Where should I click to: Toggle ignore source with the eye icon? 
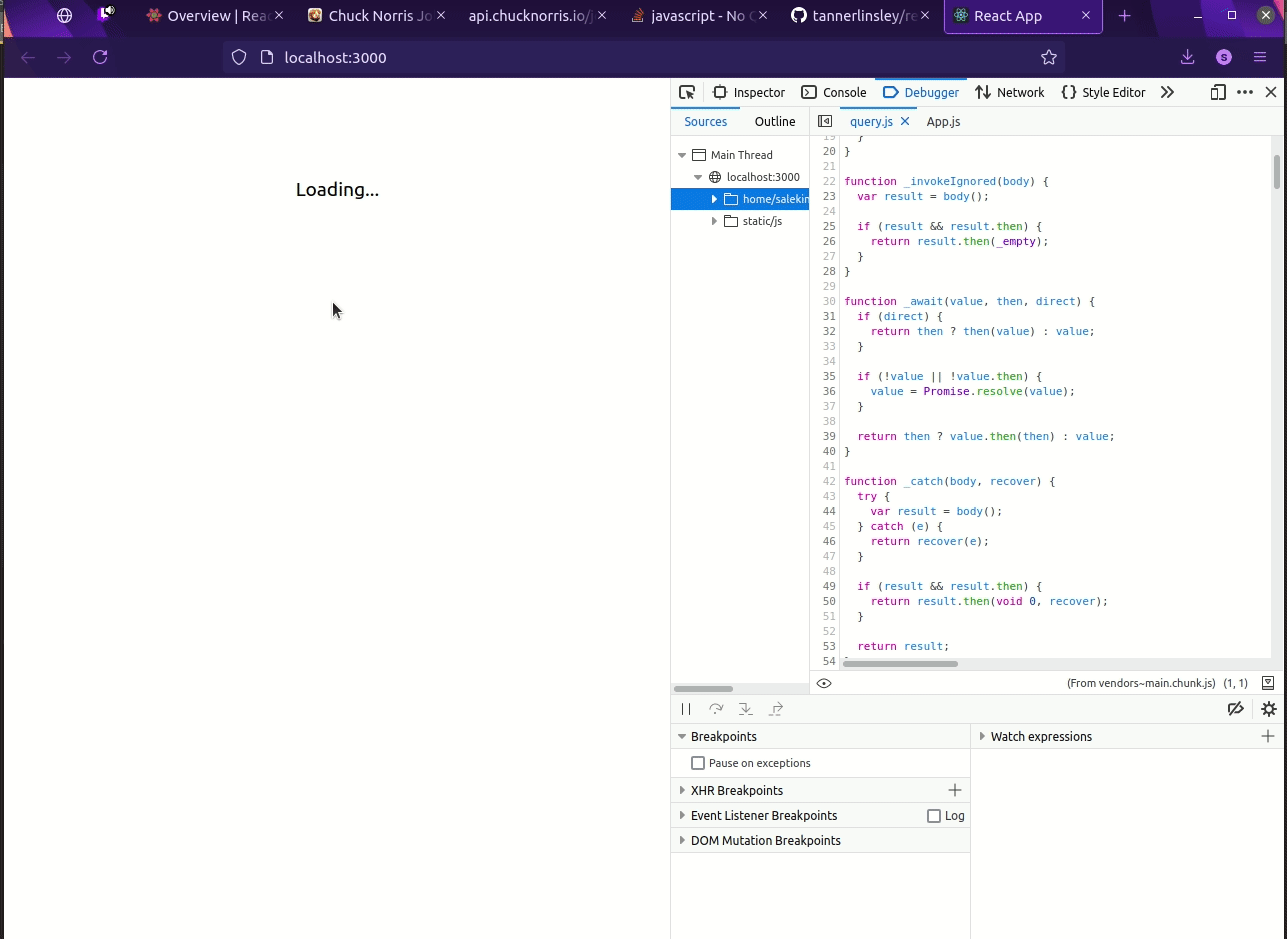(824, 683)
